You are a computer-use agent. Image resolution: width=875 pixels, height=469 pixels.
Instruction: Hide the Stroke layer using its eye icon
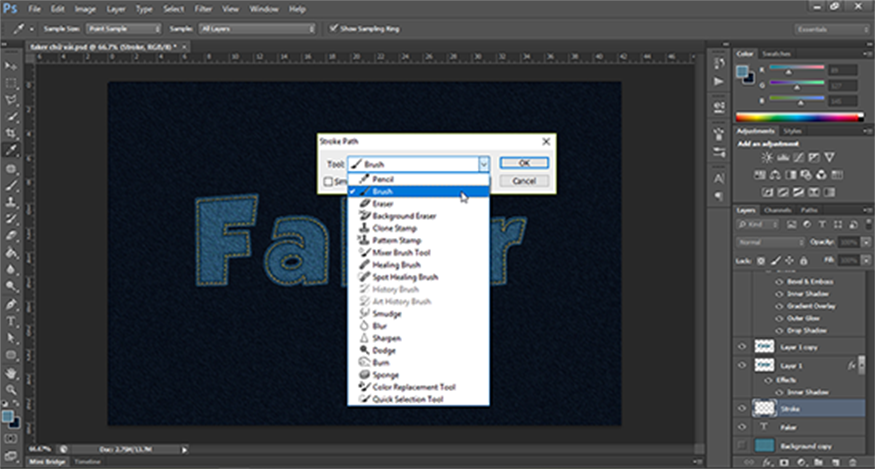(x=741, y=408)
